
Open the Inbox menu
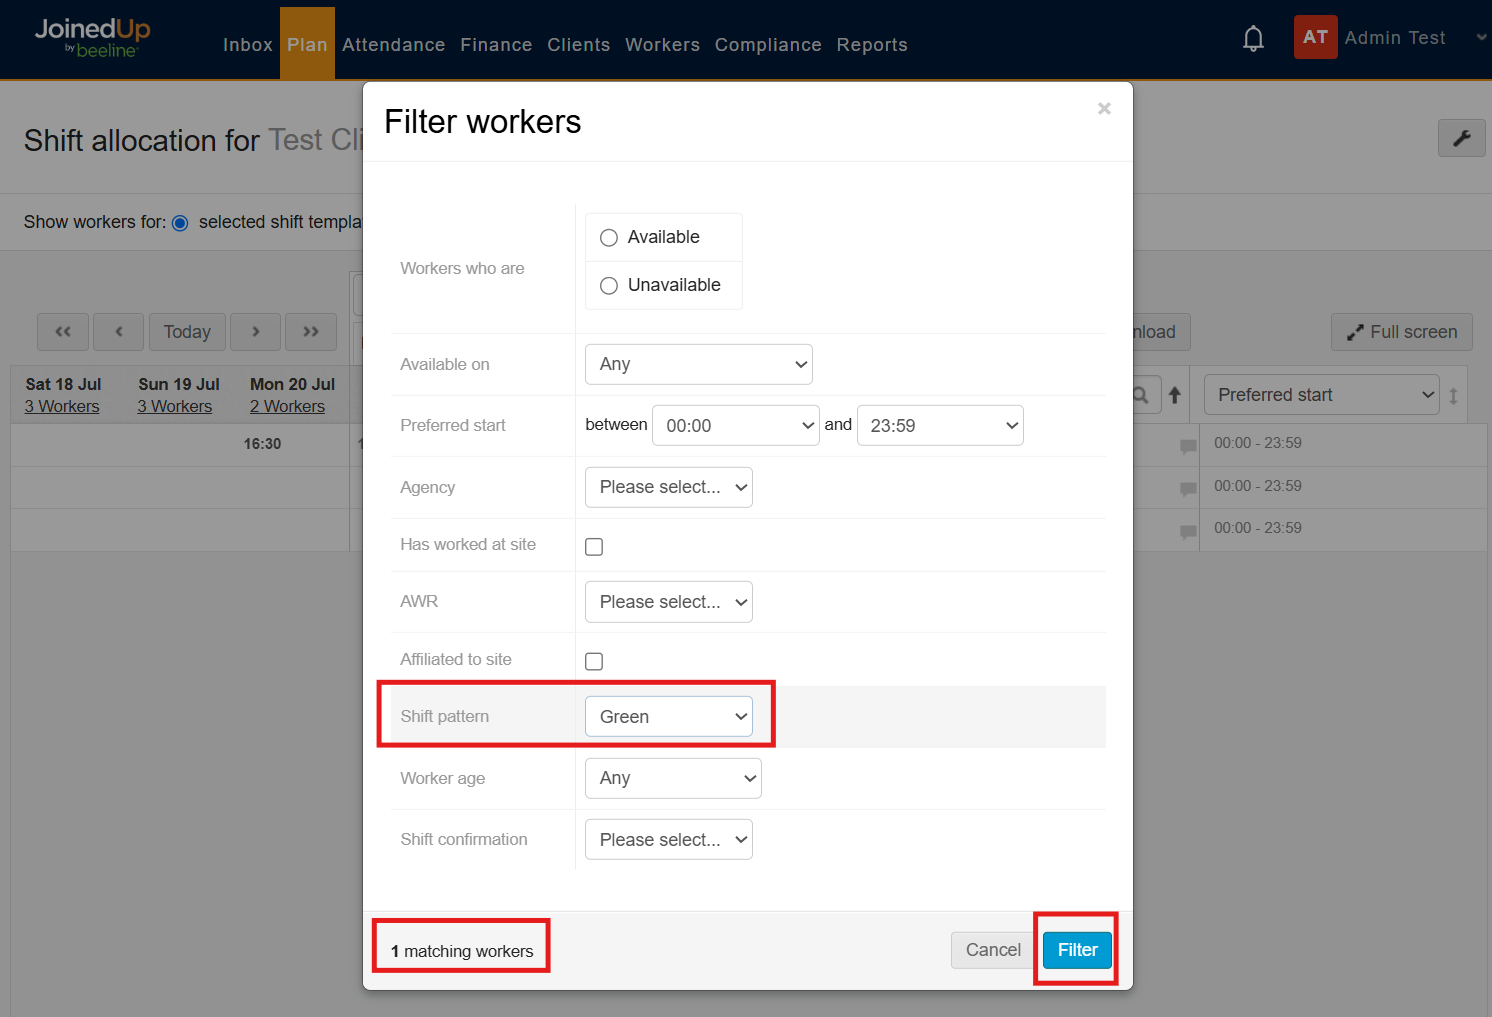[x=248, y=45]
